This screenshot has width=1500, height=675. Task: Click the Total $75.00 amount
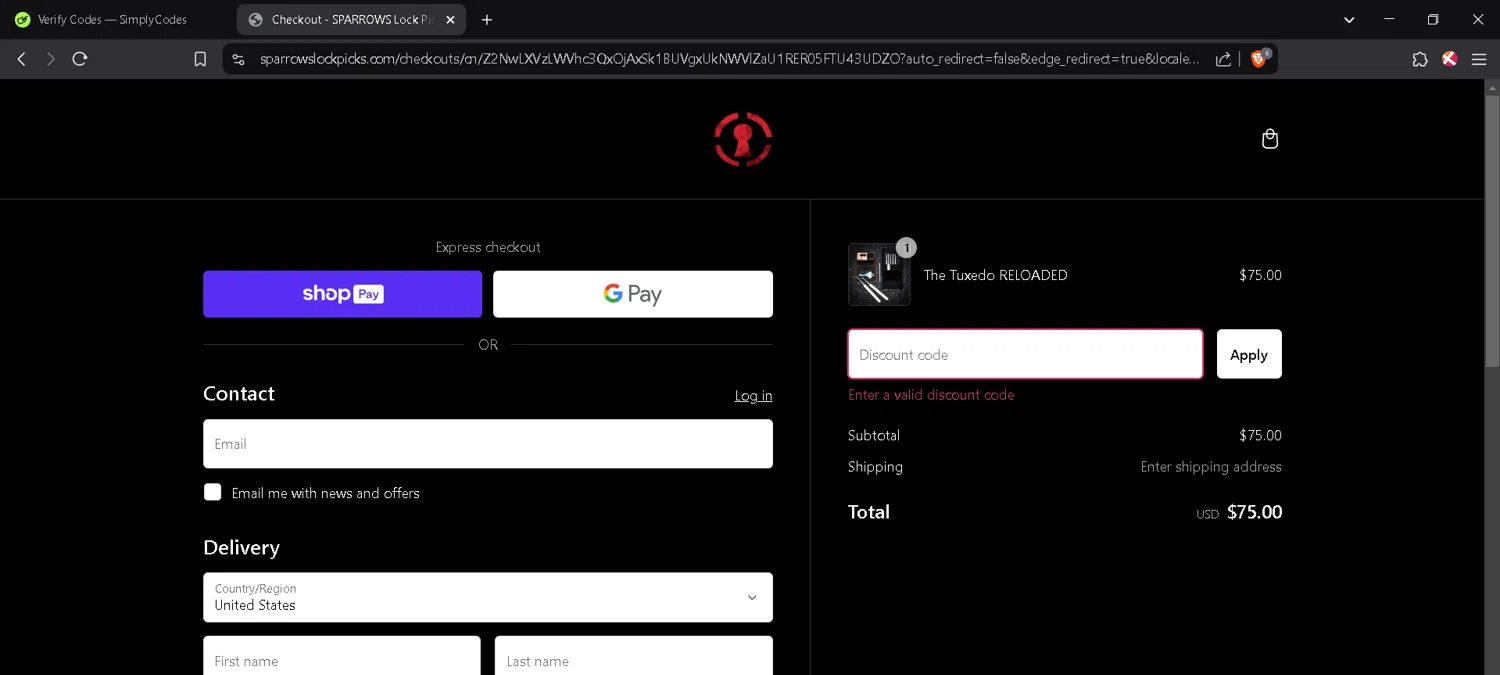point(1254,512)
